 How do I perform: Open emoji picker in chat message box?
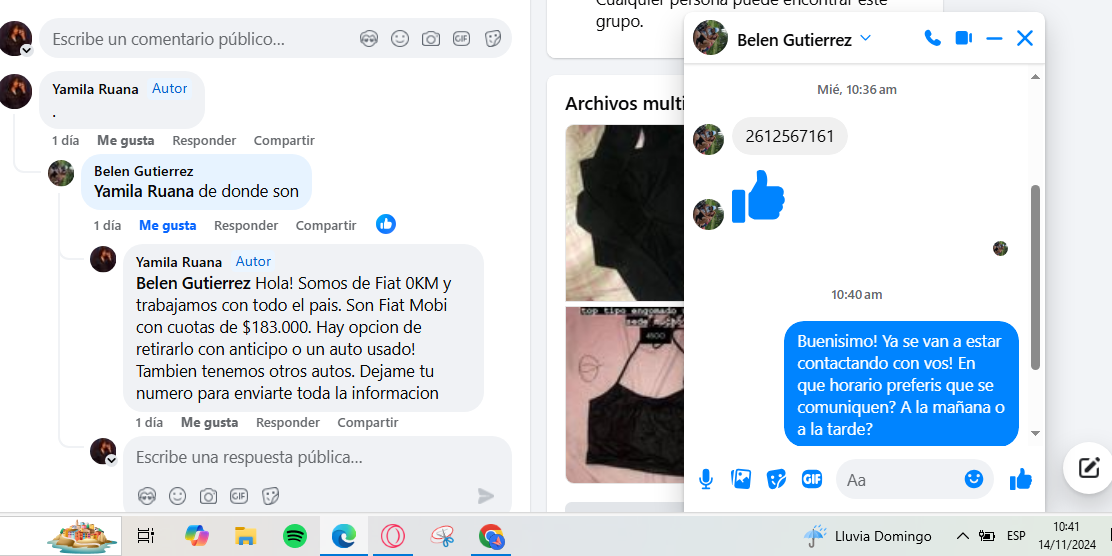coord(974,479)
